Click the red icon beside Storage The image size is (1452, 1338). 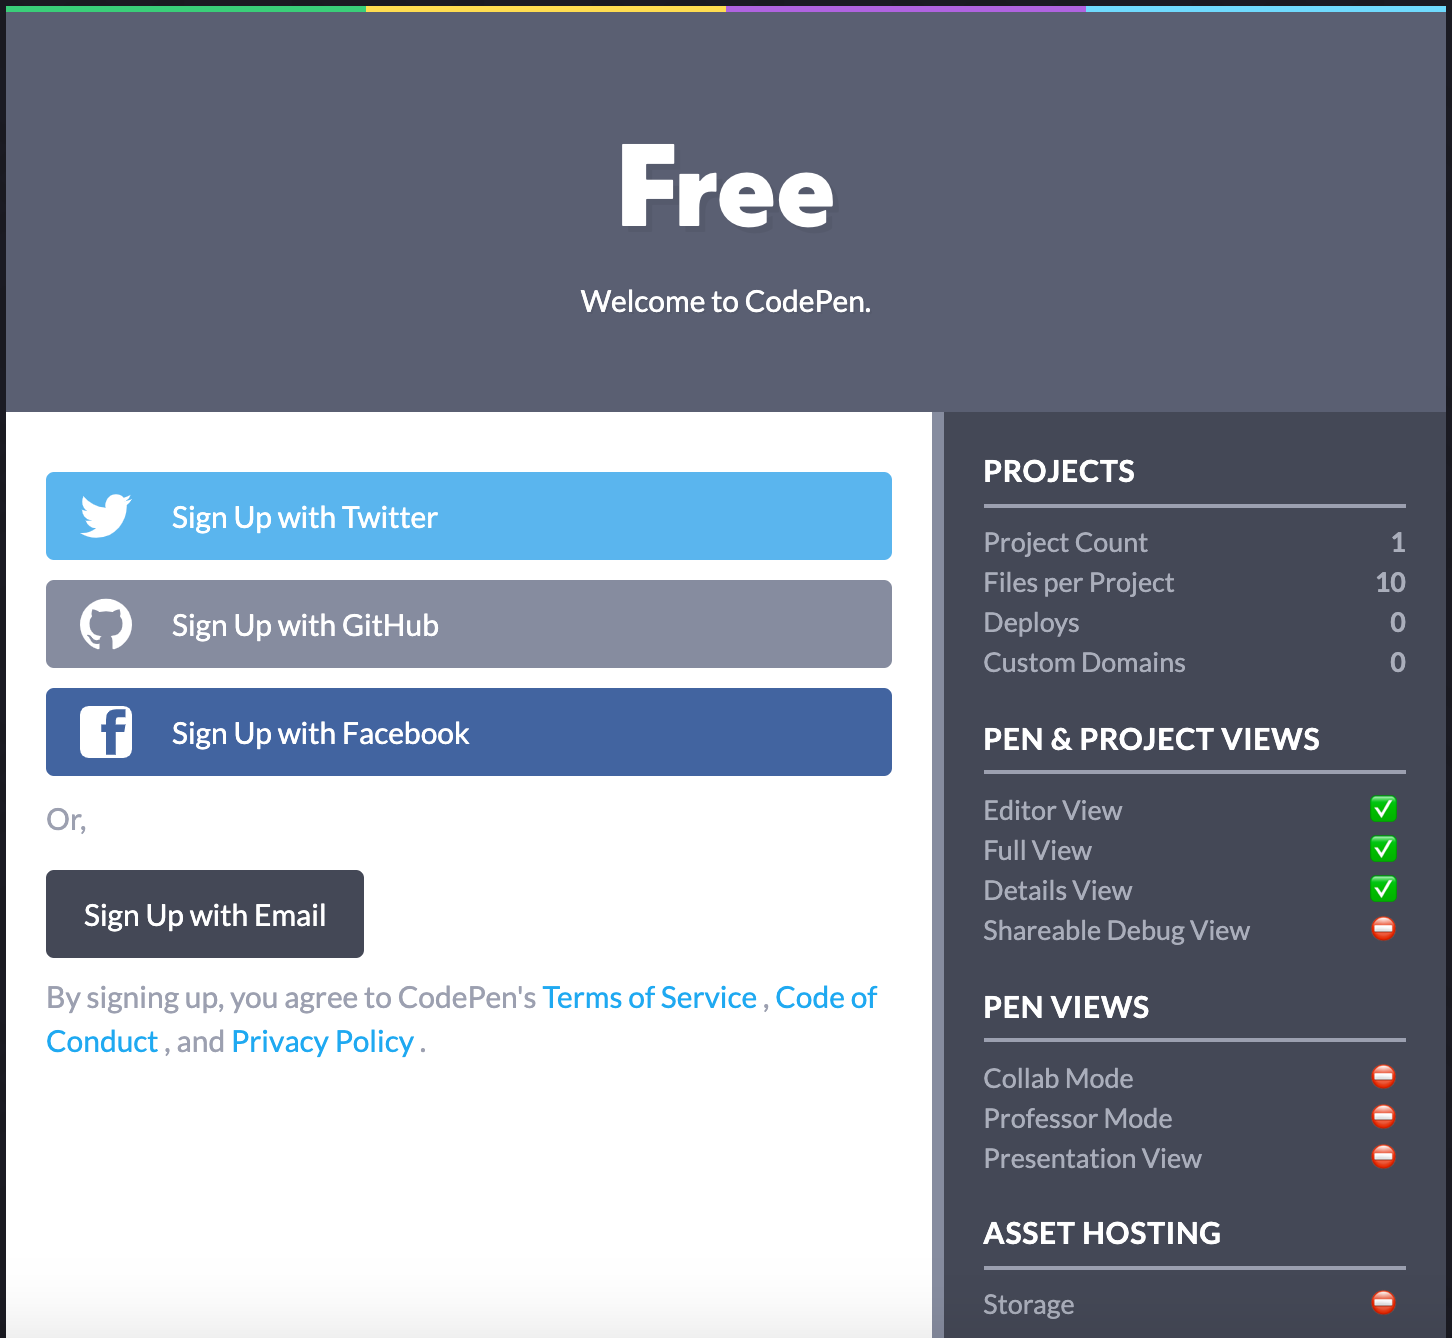pyautogui.click(x=1383, y=1303)
